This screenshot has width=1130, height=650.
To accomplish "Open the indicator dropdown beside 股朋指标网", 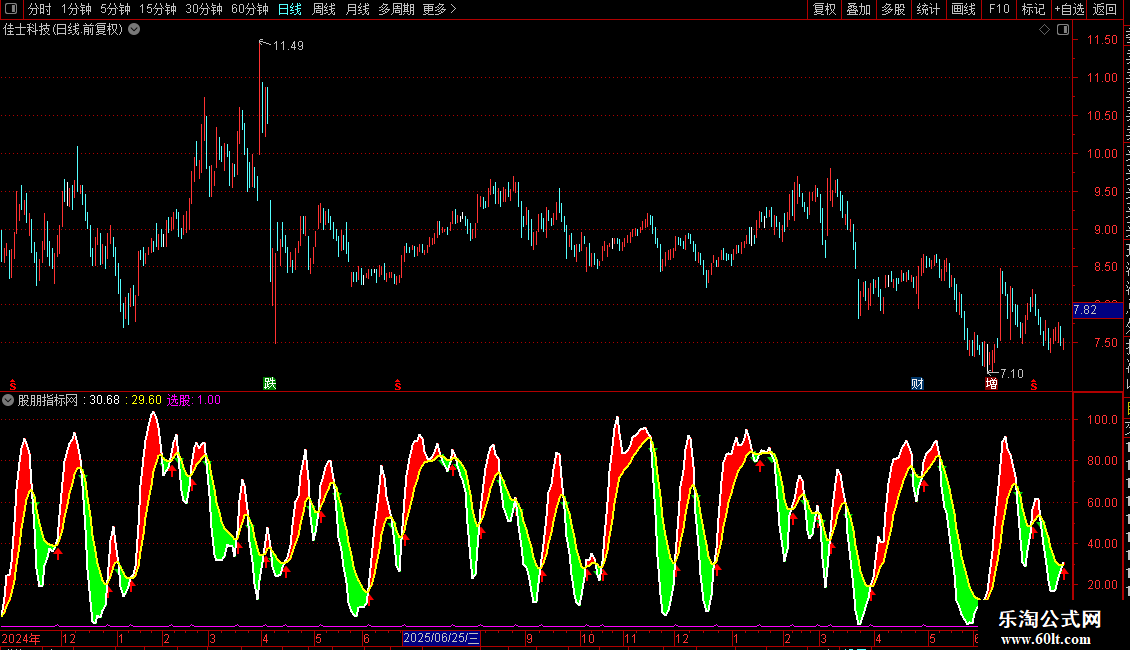I will (x=8, y=400).
